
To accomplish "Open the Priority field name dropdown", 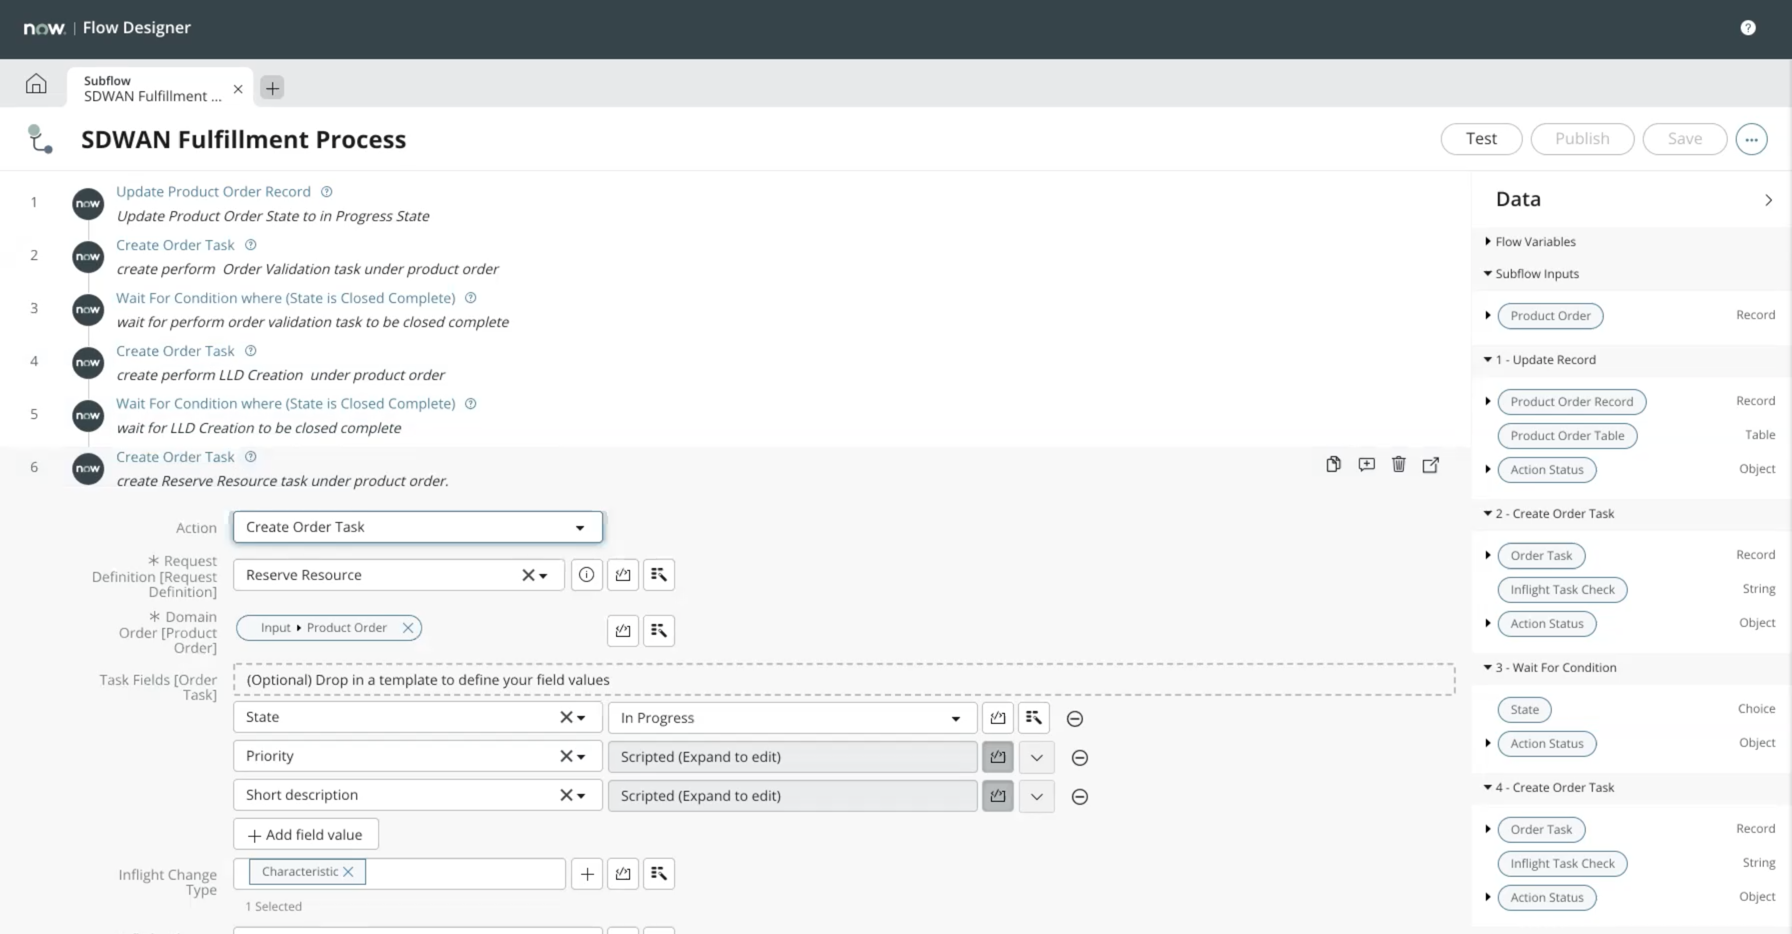I will pos(581,756).
